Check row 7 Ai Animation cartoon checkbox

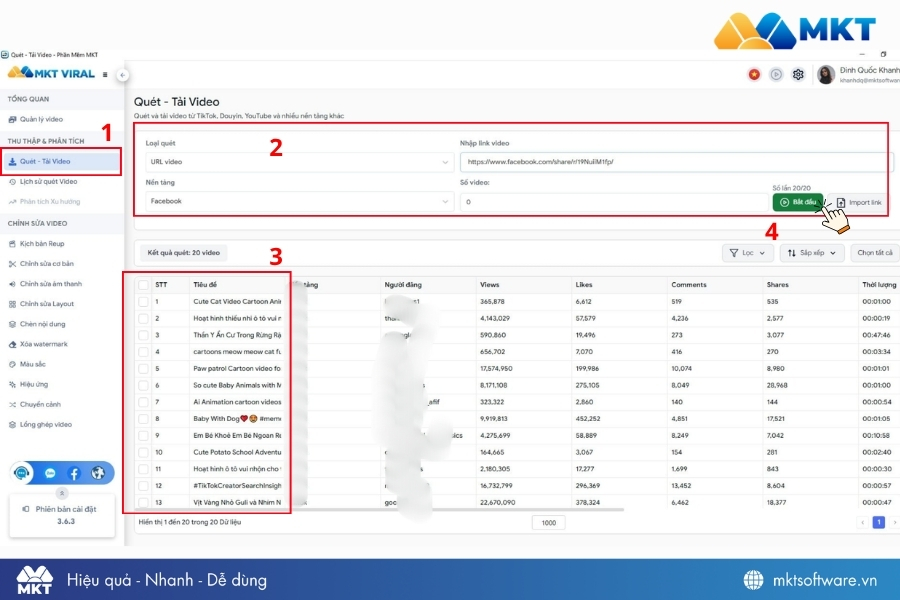click(143, 402)
